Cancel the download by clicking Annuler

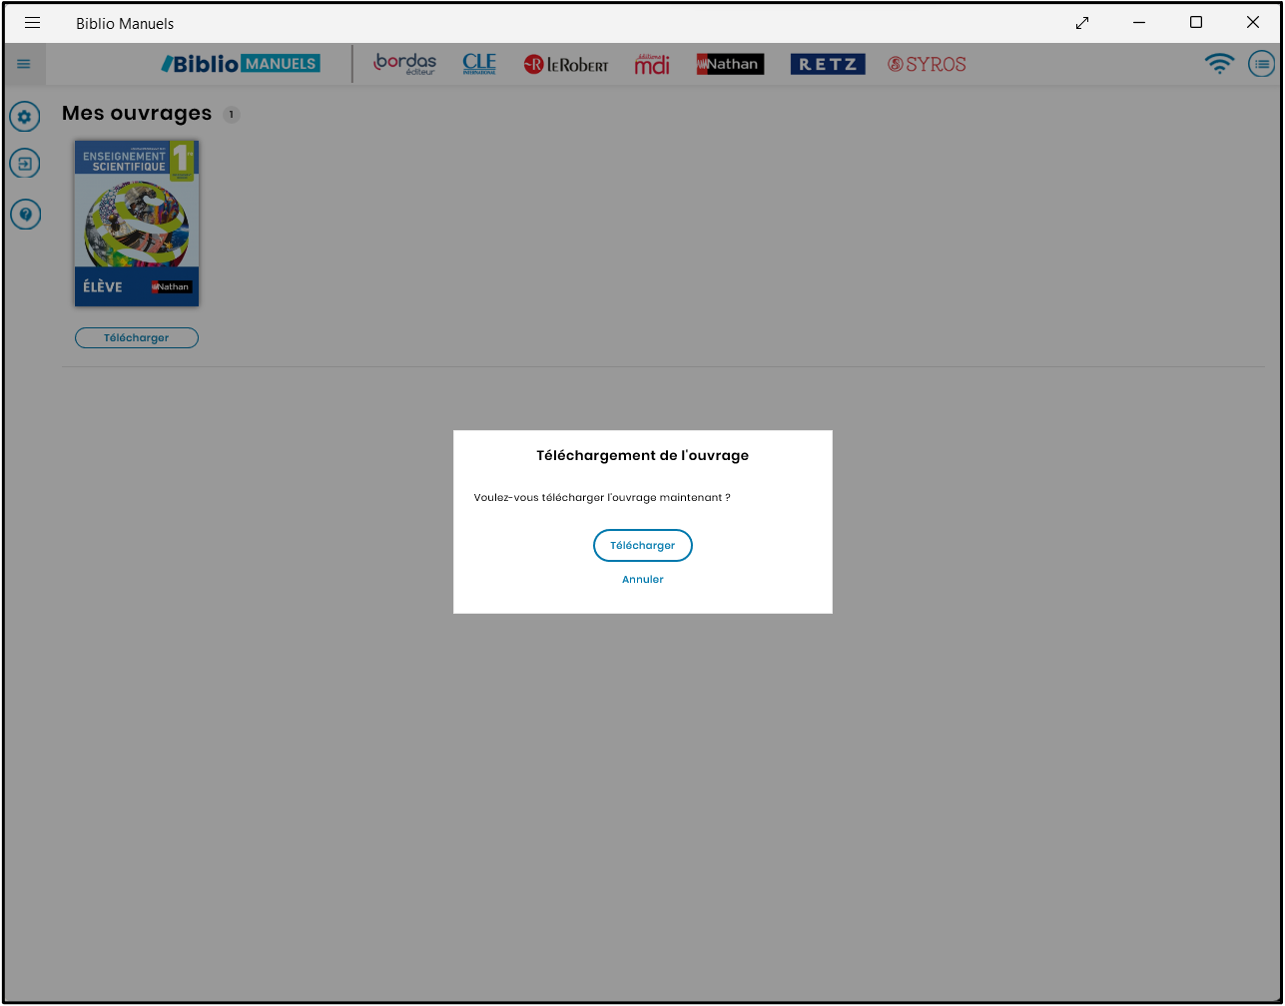click(x=642, y=580)
